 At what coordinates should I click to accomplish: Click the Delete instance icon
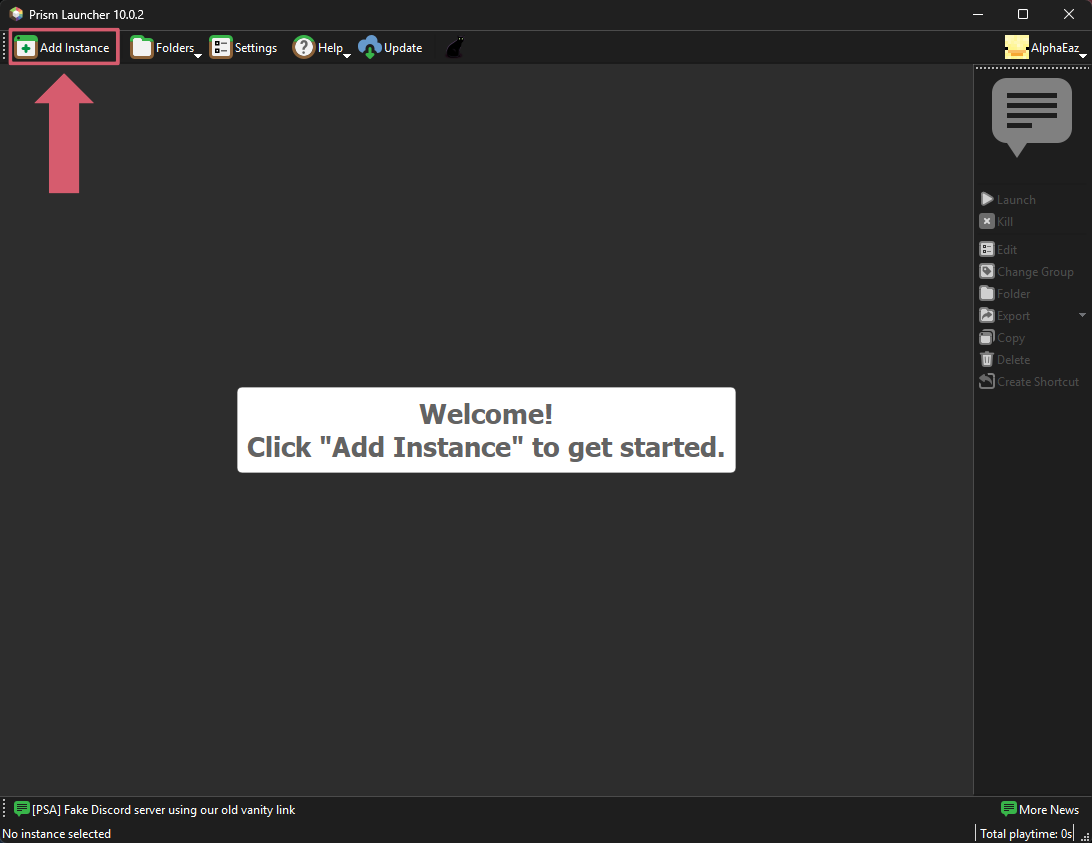[986, 359]
